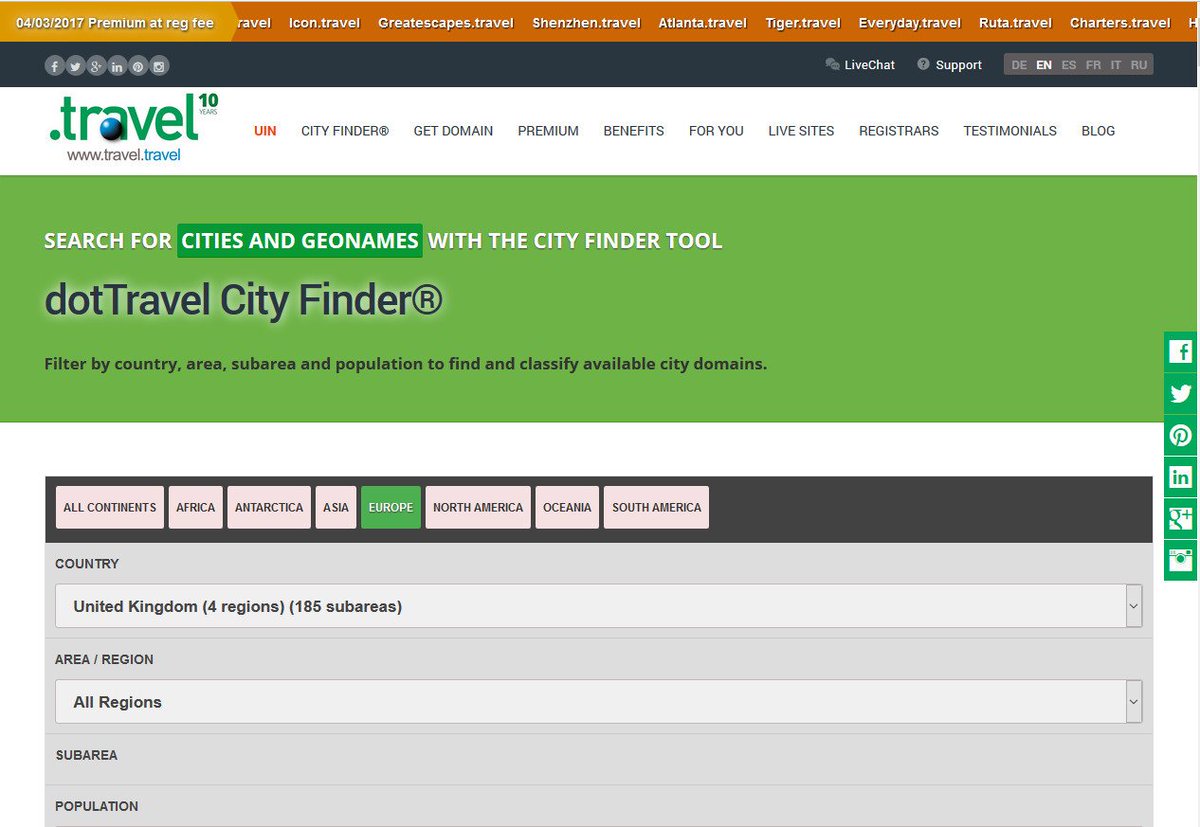Open the TESTIMONIALS menu item
This screenshot has height=827, width=1200.
coord(1010,131)
